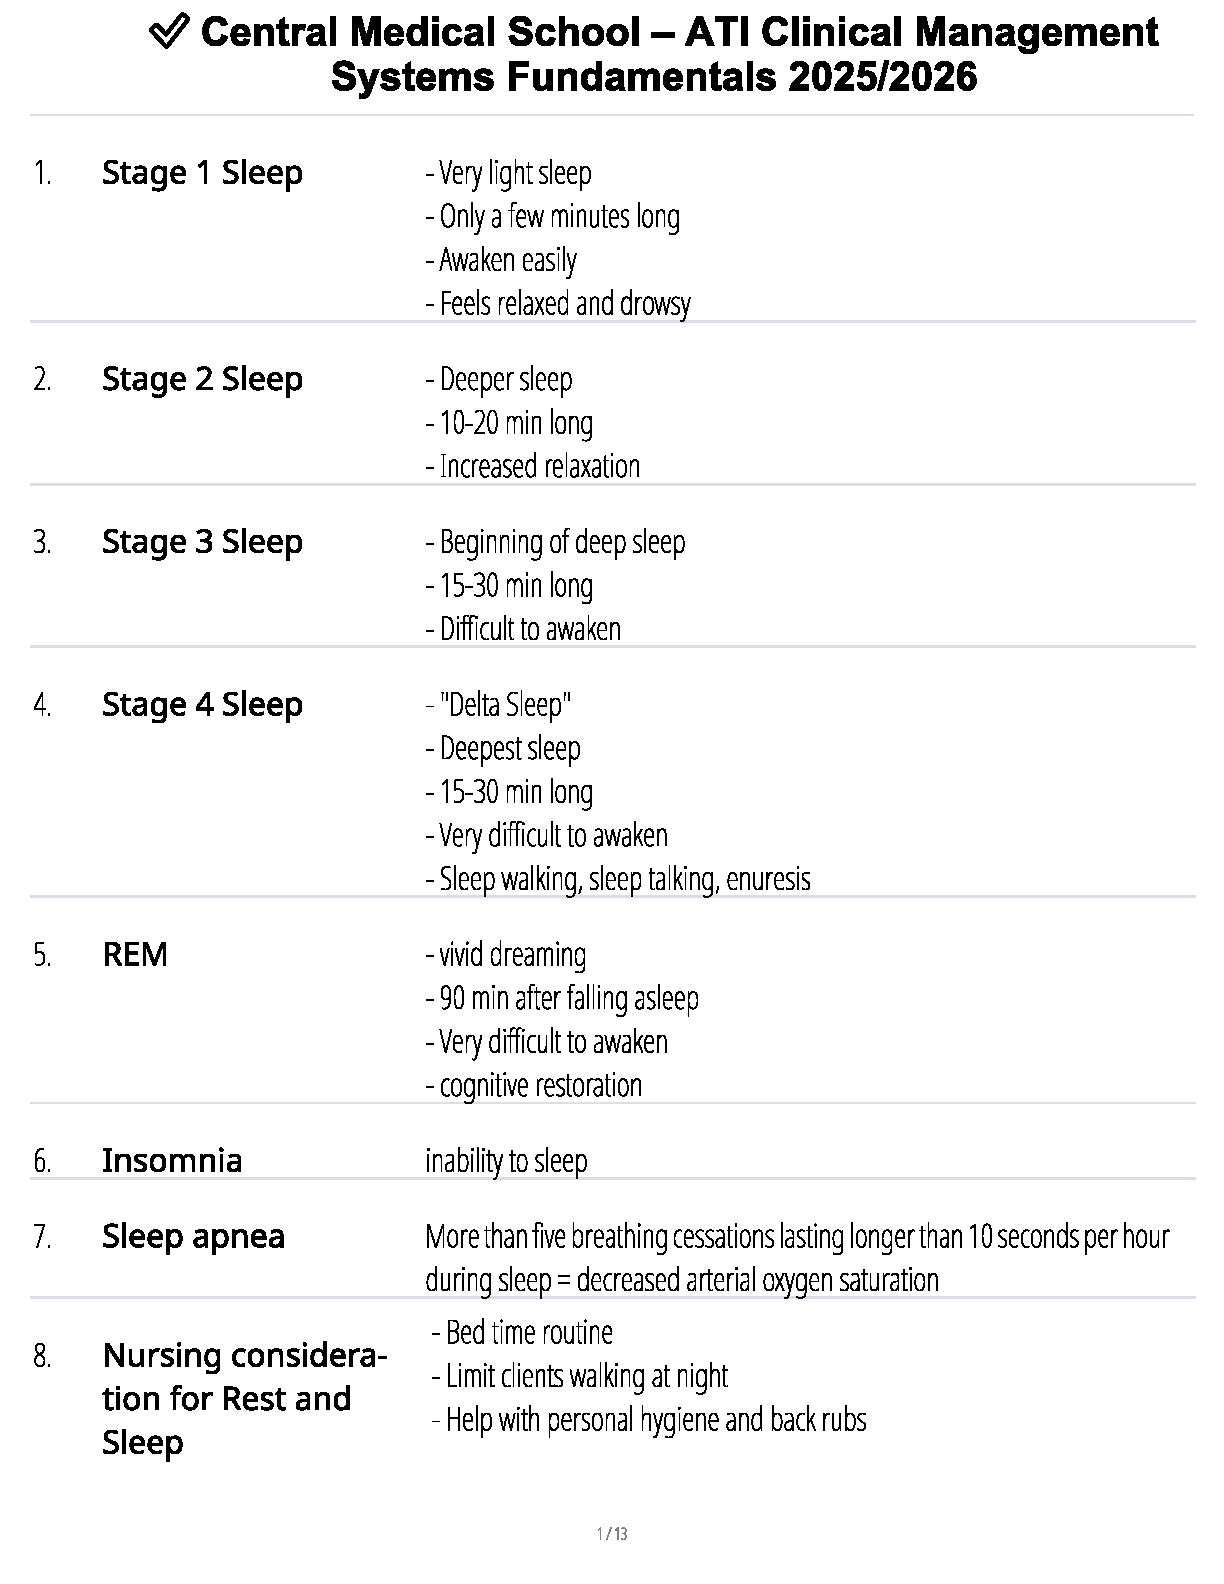Click the 'Stage 4 Sleep' heading
Screen dimensions: 1224x1584
pyautogui.click(x=202, y=705)
